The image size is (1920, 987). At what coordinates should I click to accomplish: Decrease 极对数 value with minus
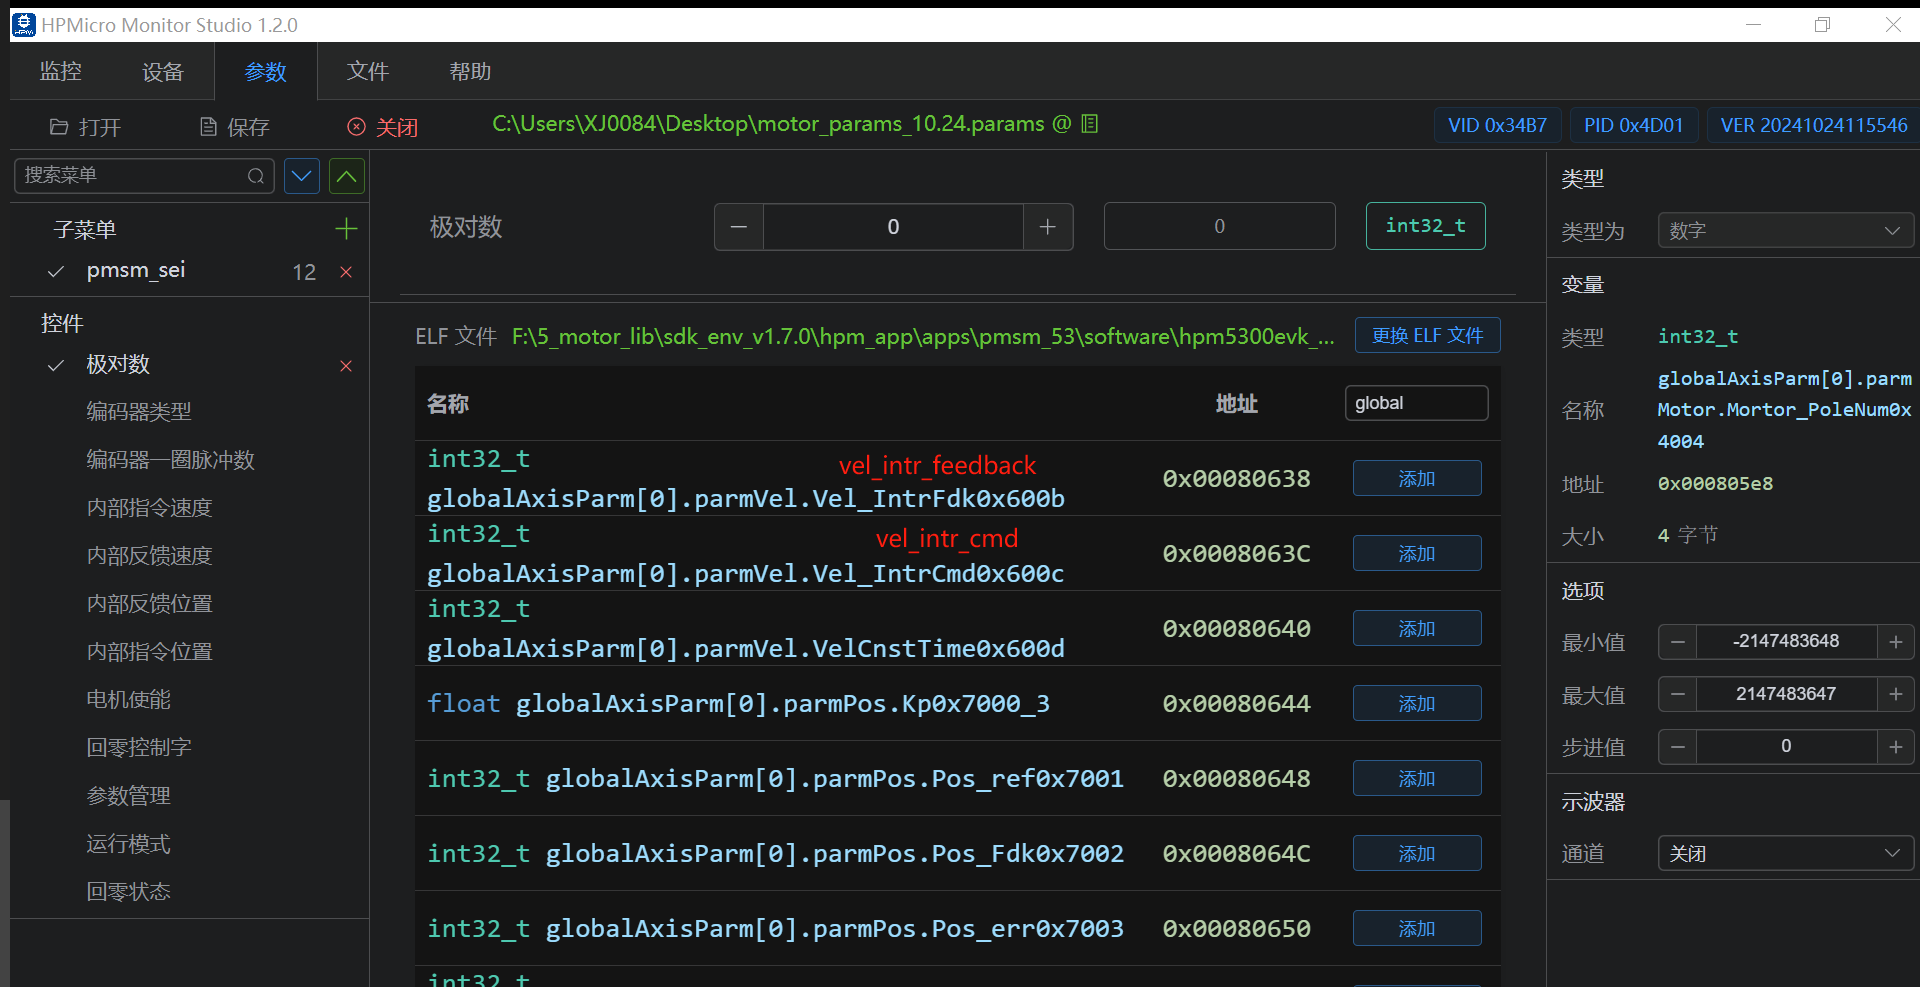click(739, 227)
